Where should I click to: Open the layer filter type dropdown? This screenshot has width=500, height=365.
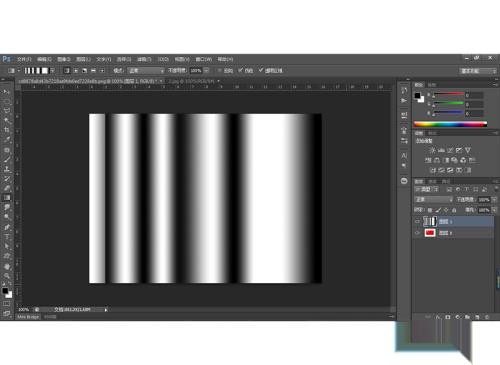(x=426, y=189)
